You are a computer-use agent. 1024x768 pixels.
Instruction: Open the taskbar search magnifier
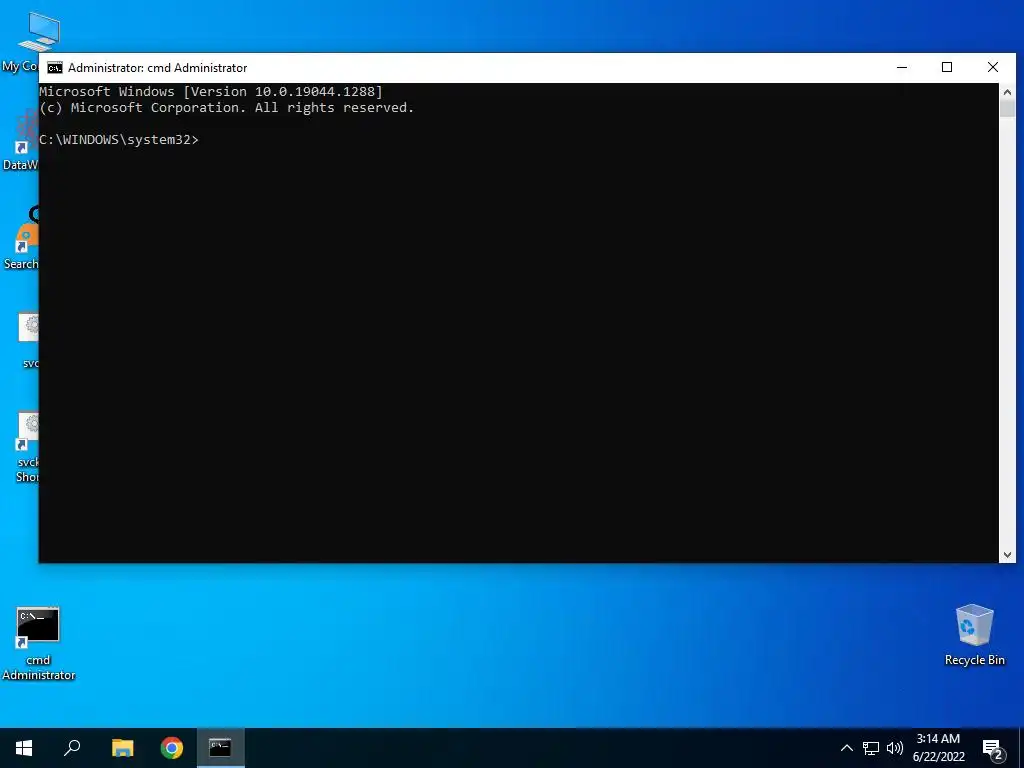click(72, 748)
